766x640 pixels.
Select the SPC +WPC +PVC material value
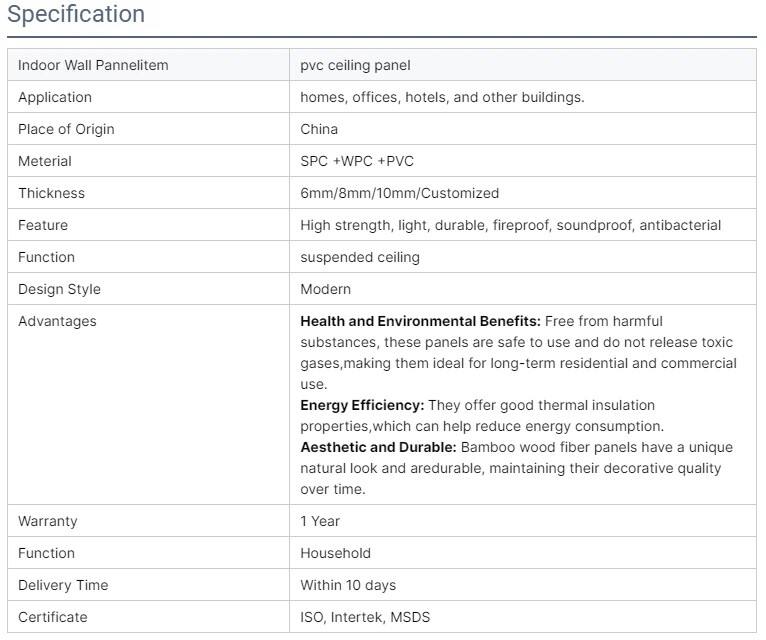pyautogui.click(x=357, y=161)
